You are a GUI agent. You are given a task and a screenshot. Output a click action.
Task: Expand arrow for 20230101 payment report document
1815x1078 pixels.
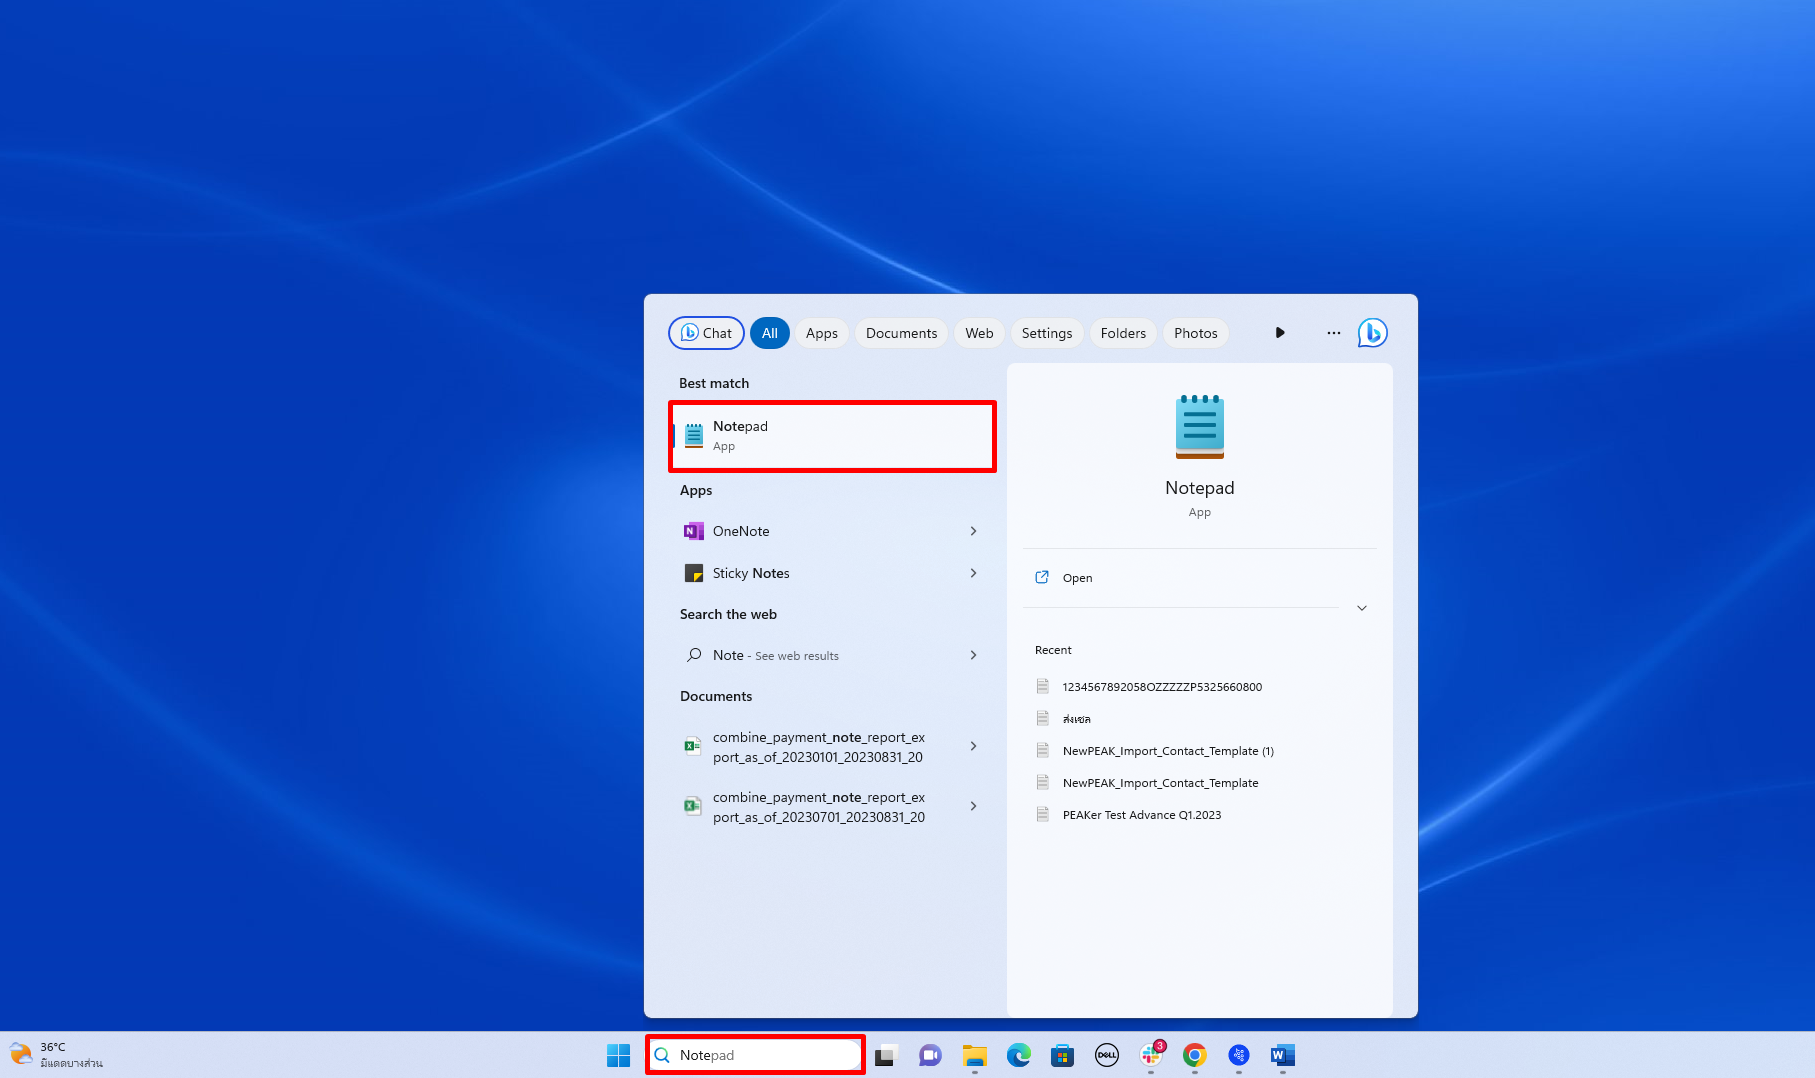pyautogui.click(x=973, y=746)
